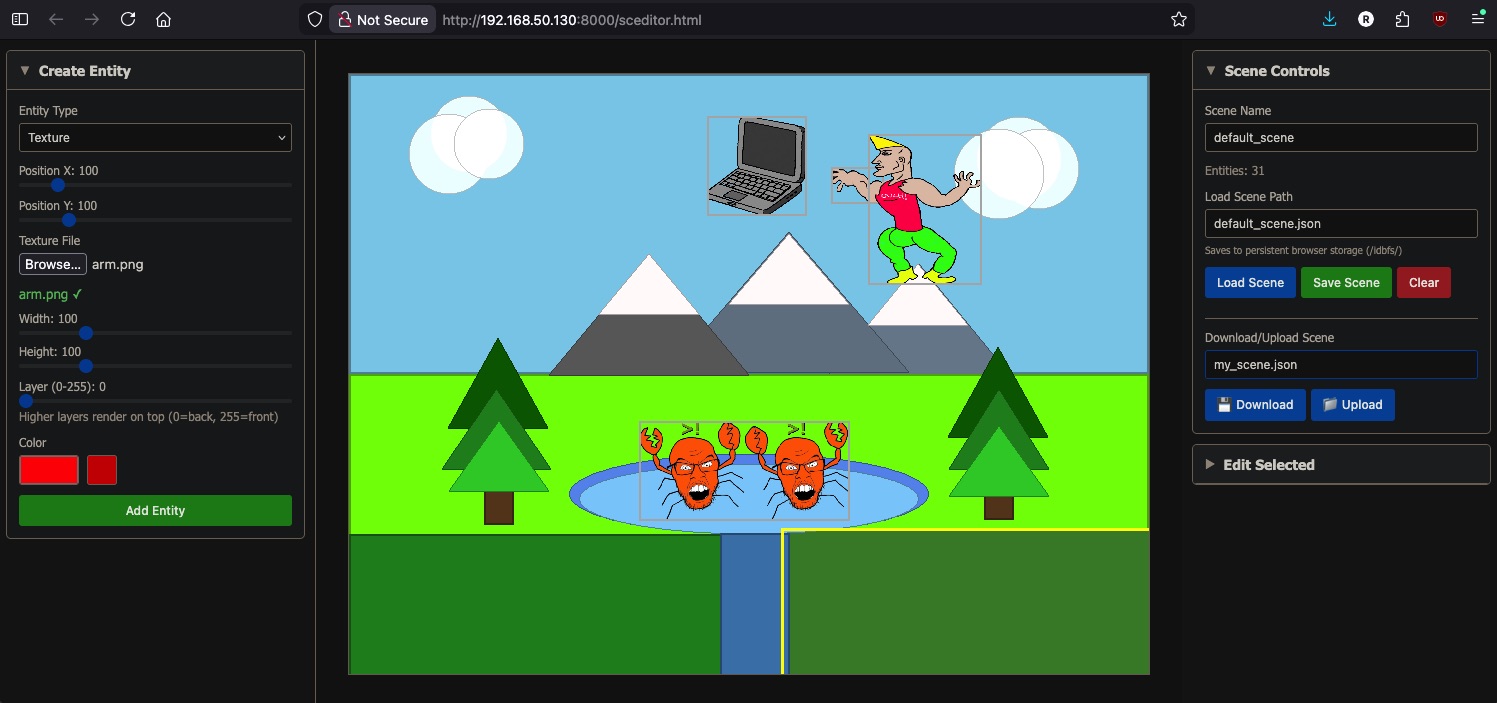
Task: Click the Load Scene Path field
Action: coord(1341,224)
